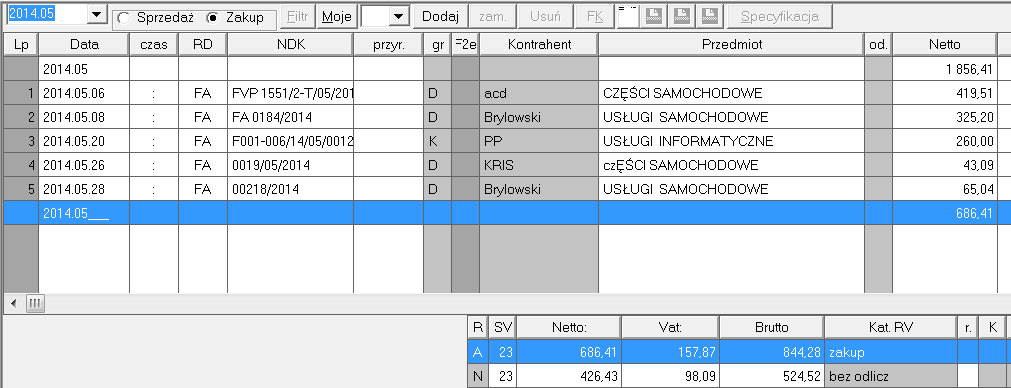Select the Zakup radio option
The image size is (1011, 388).
235,18
